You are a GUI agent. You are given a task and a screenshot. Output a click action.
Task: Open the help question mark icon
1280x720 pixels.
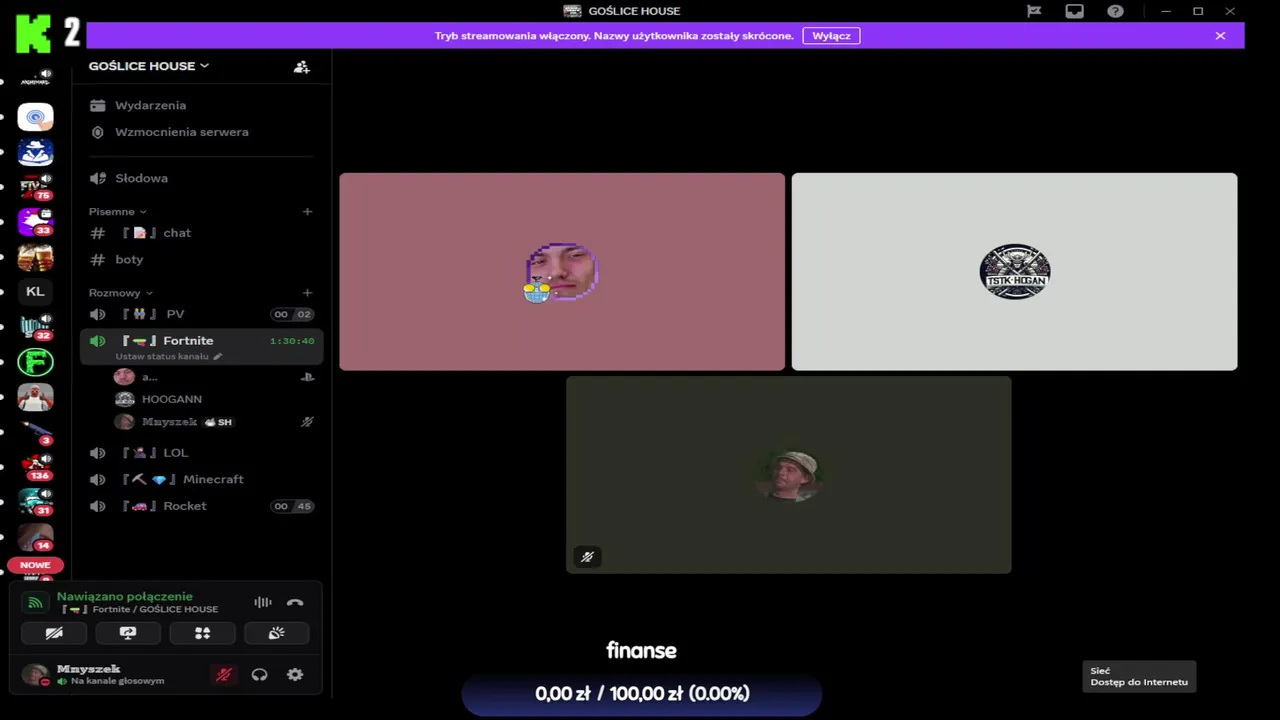point(1115,11)
